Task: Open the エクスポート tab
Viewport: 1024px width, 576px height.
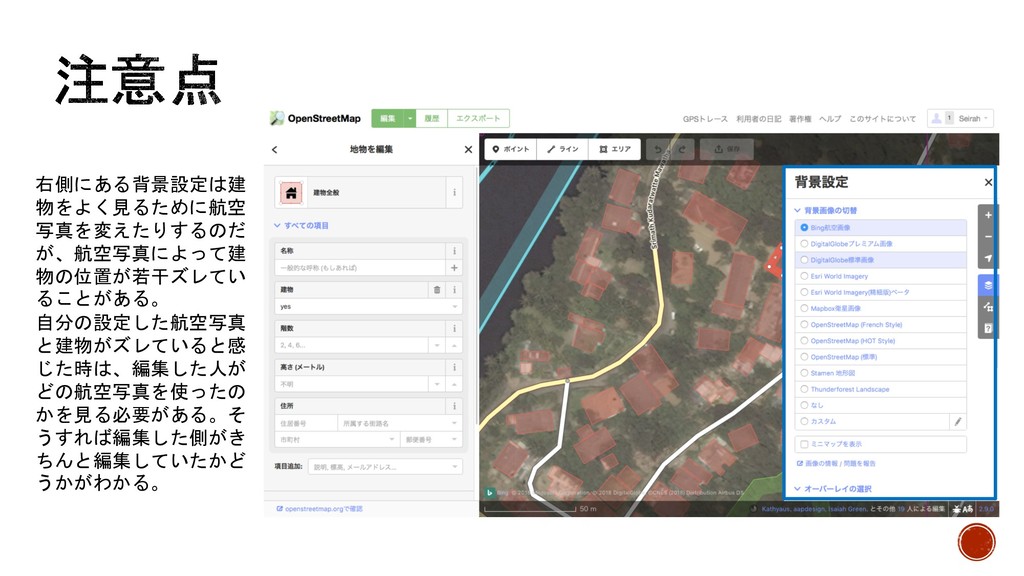Action: point(478,118)
